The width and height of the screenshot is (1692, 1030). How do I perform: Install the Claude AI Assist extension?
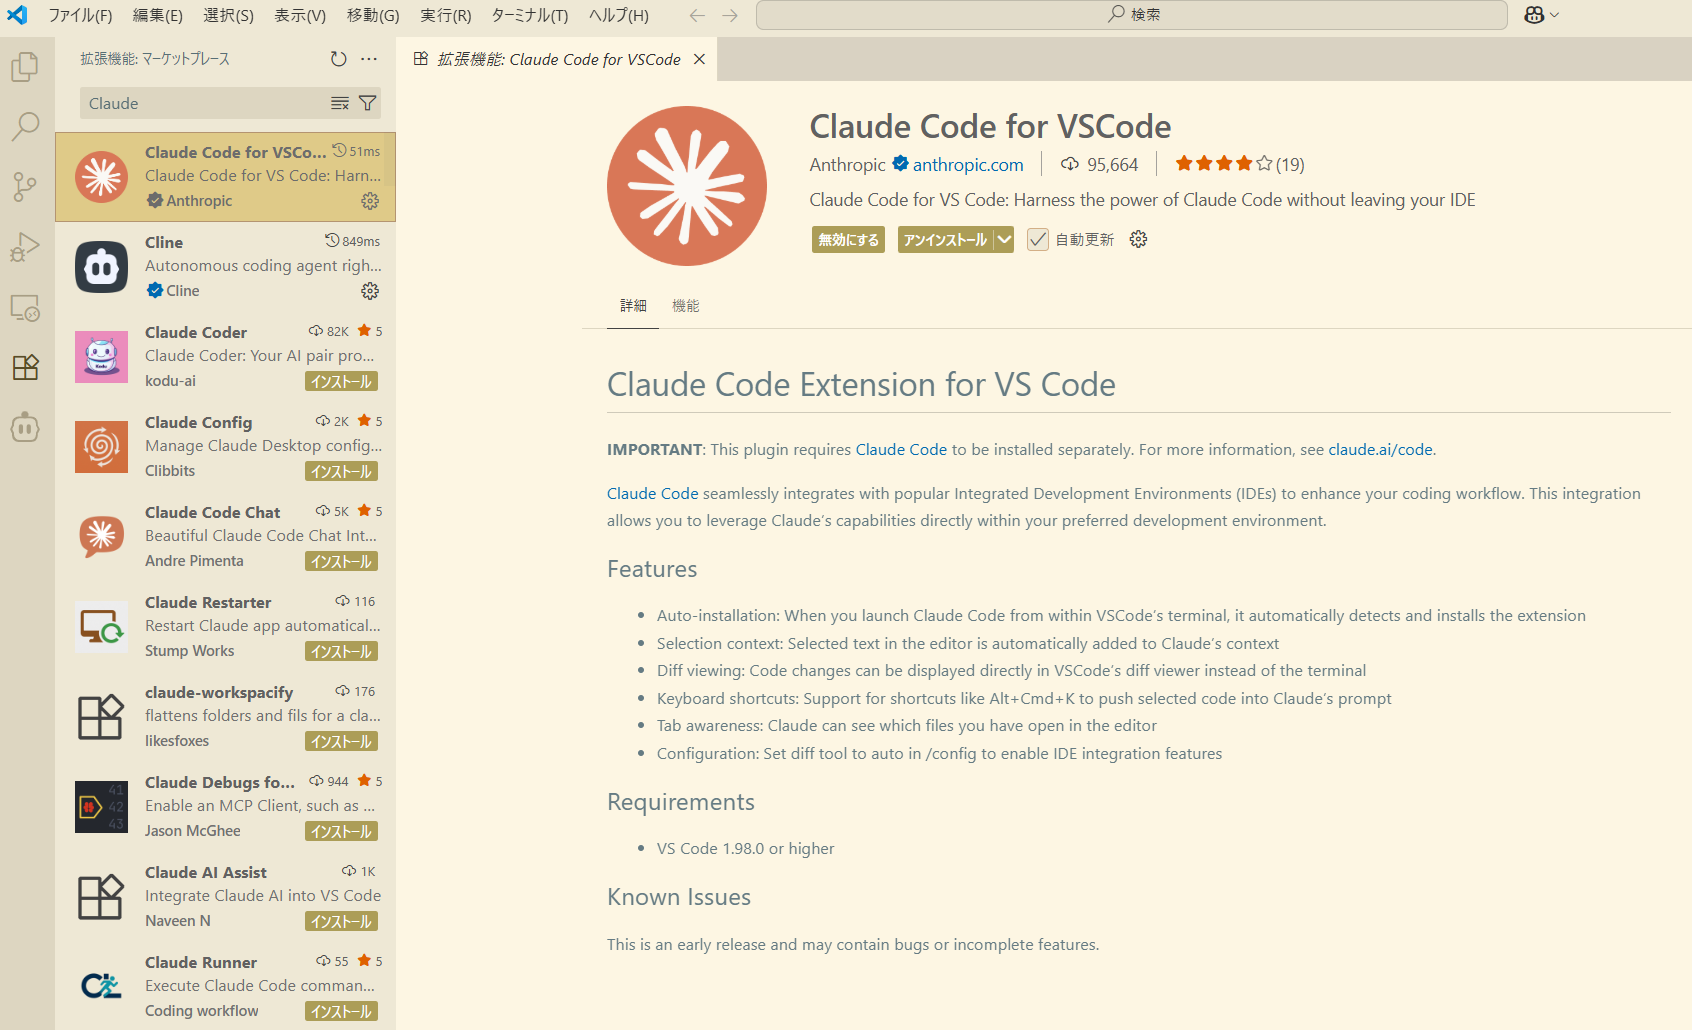(x=341, y=921)
